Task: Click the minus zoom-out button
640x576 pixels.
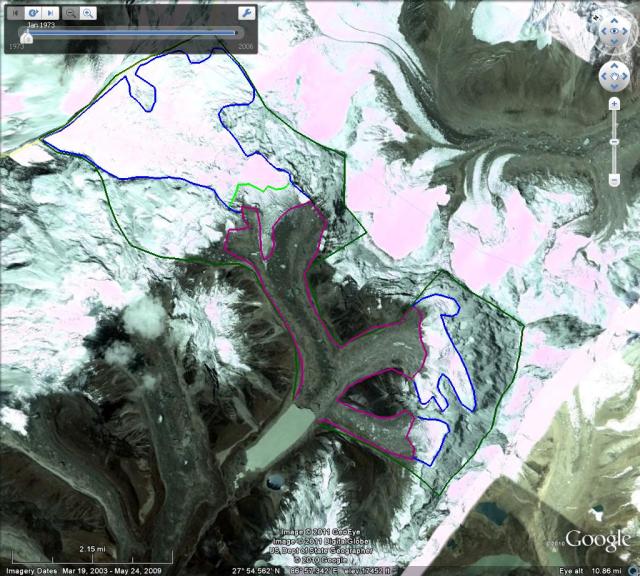Action: (612, 181)
